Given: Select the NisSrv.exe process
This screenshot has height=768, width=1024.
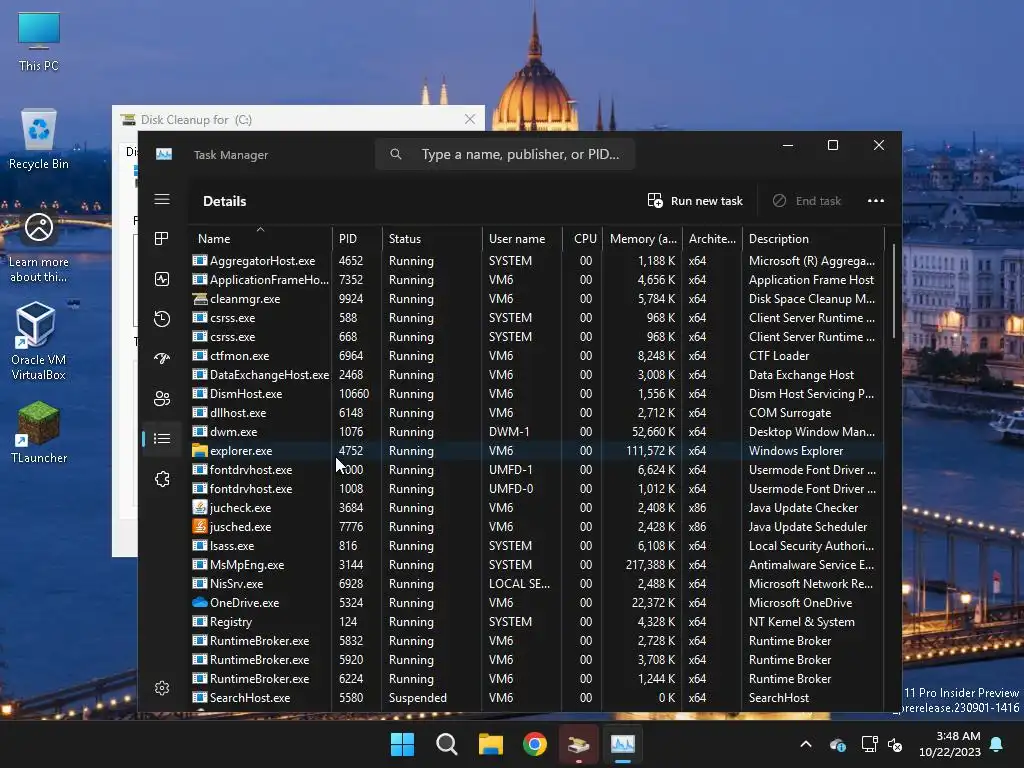Looking at the screenshot, I should pos(537,583).
